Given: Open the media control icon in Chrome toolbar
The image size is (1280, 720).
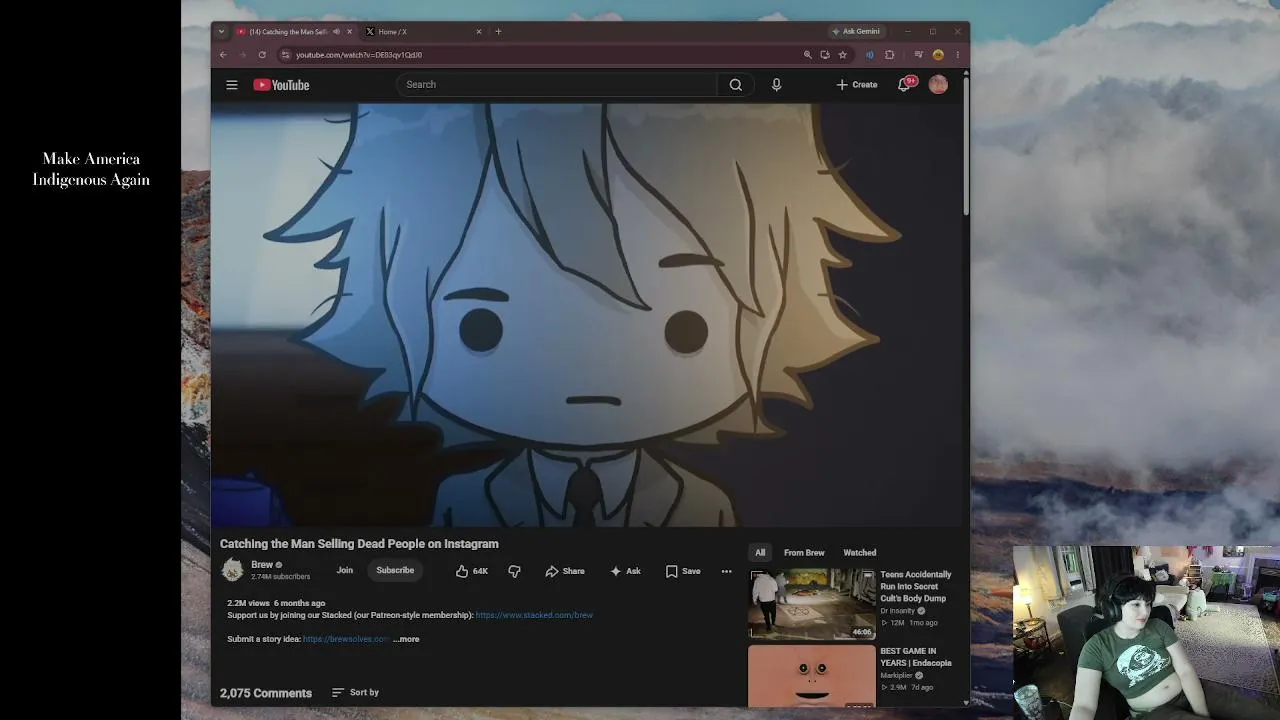Looking at the screenshot, I should (x=918, y=55).
